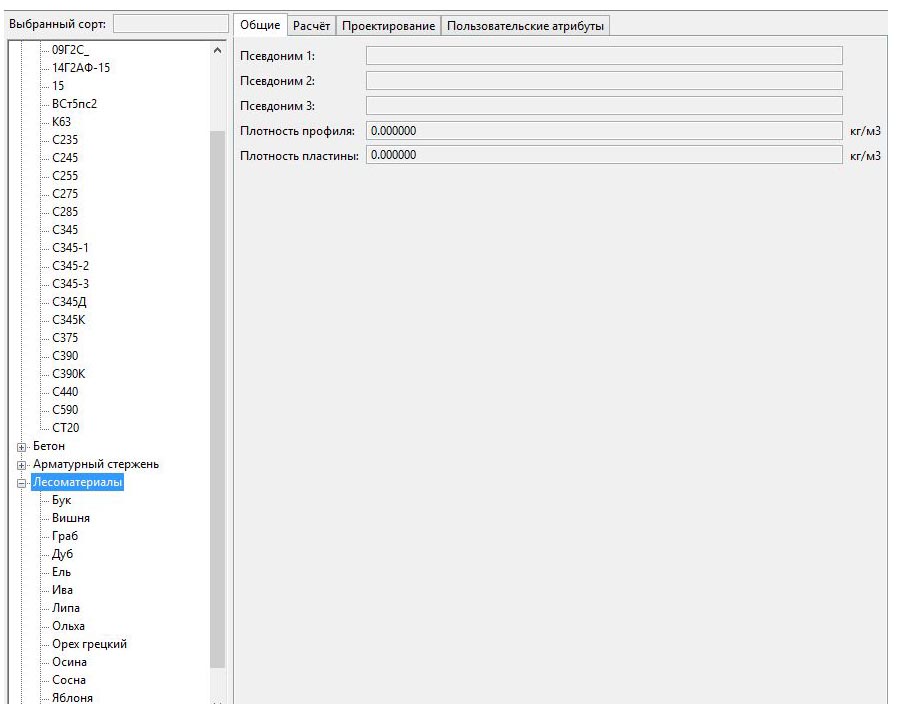
Task: Select the Сосна timber item
Action: pyautogui.click(x=68, y=680)
